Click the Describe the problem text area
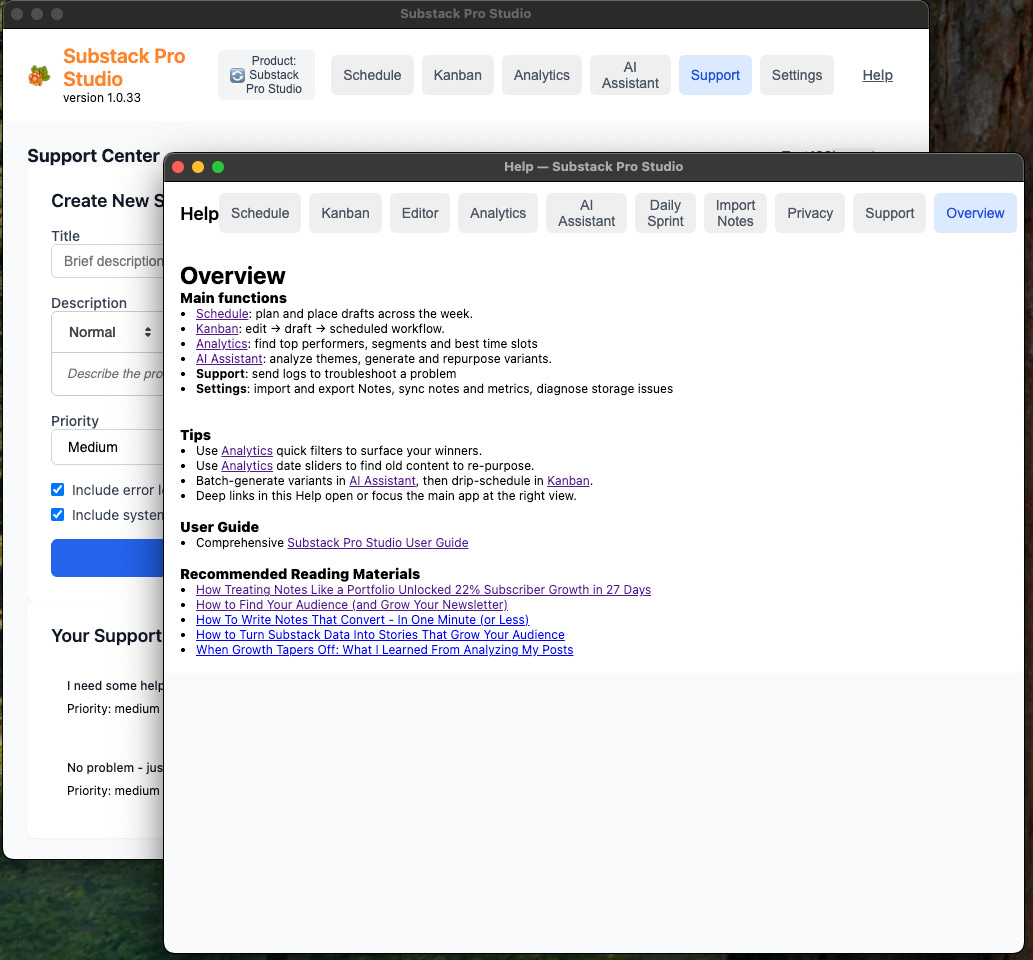1033x960 pixels. tap(108, 374)
